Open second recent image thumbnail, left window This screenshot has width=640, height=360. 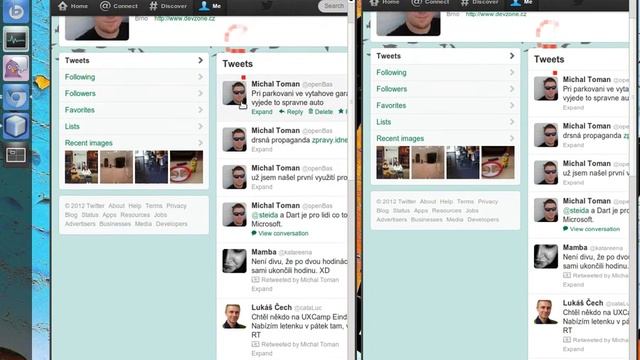116,167
